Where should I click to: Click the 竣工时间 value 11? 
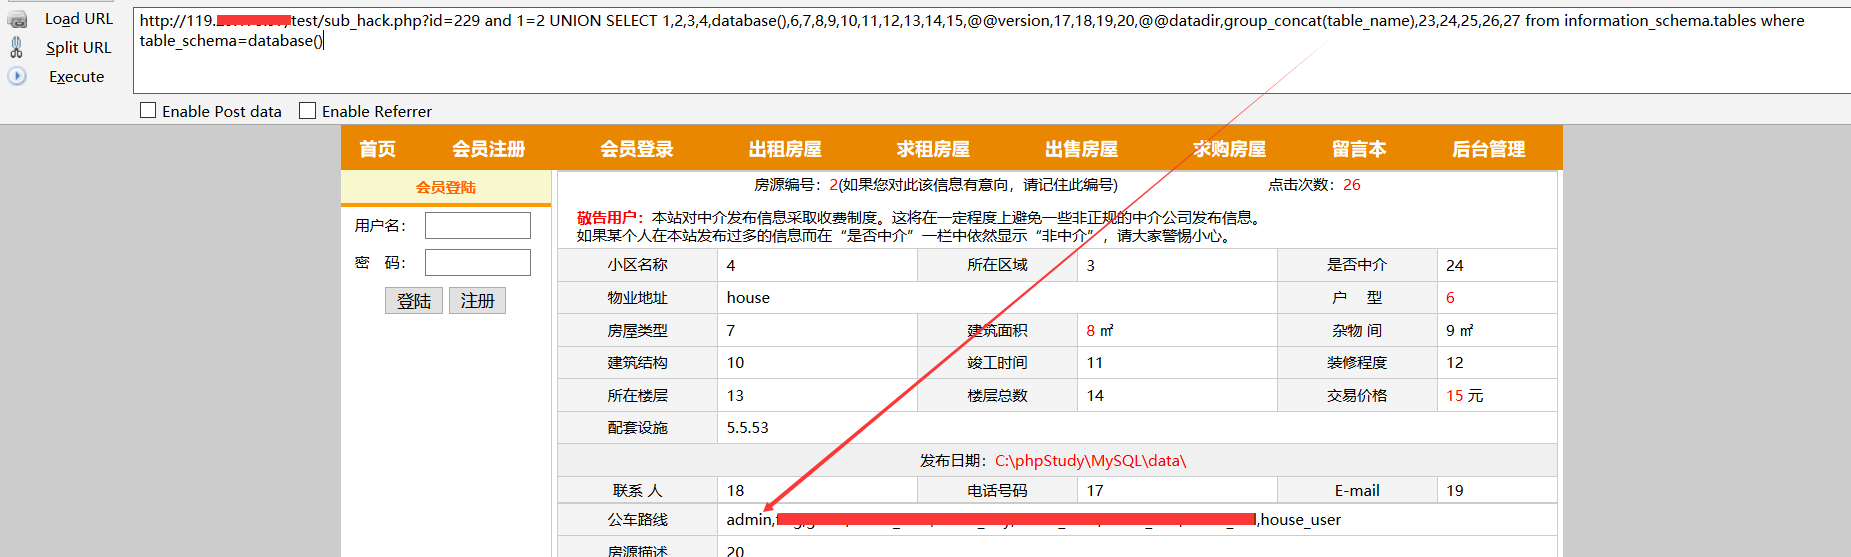[1095, 362]
